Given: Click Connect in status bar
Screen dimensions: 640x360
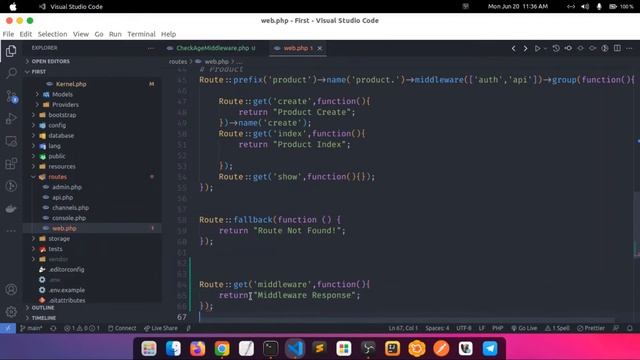Looking at the screenshot, I should (x=122, y=328).
